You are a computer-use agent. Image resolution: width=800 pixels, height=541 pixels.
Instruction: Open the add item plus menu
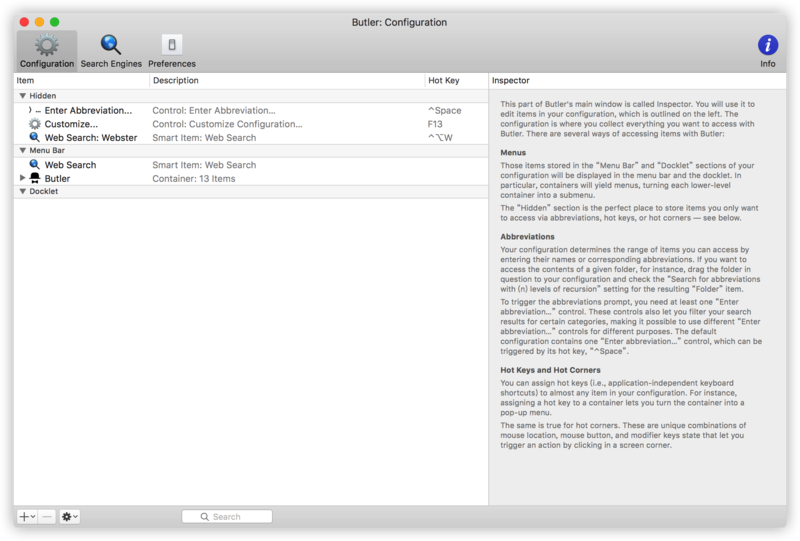27,517
